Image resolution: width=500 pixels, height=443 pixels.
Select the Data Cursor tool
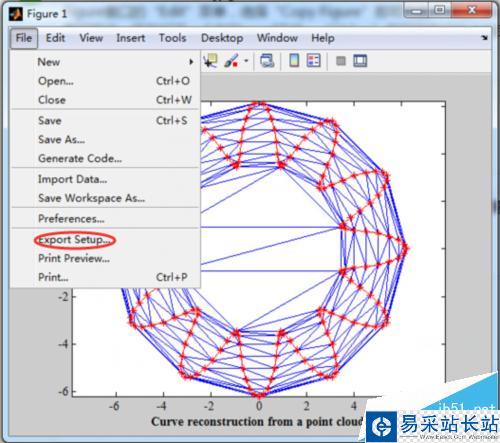coord(210,61)
